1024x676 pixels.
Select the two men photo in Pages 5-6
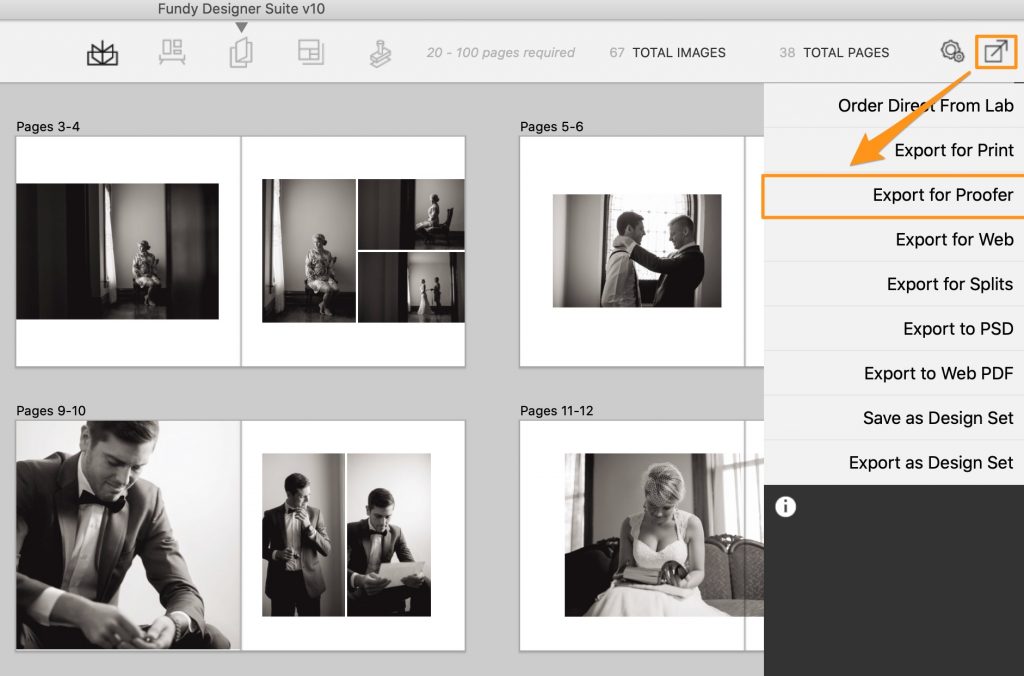click(x=637, y=251)
